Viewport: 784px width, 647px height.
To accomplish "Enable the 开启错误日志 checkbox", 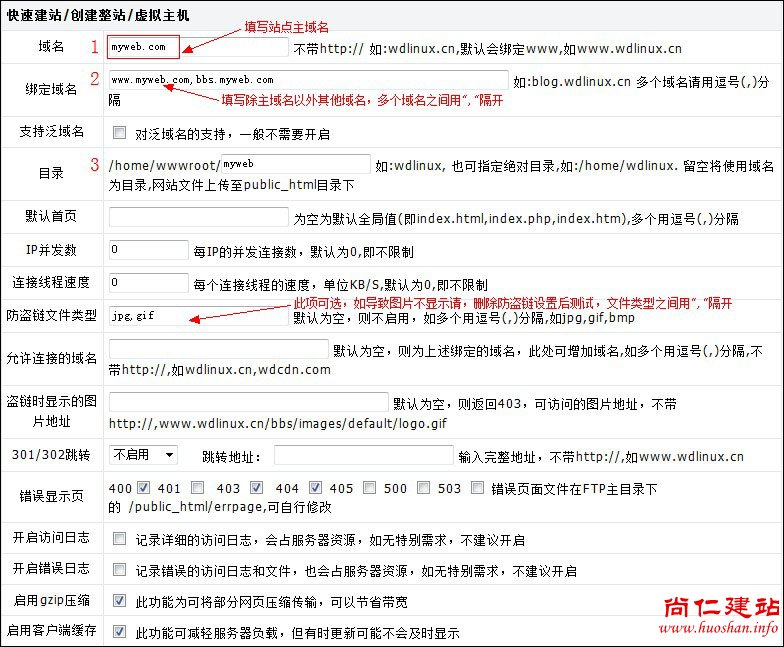I will (120, 571).
